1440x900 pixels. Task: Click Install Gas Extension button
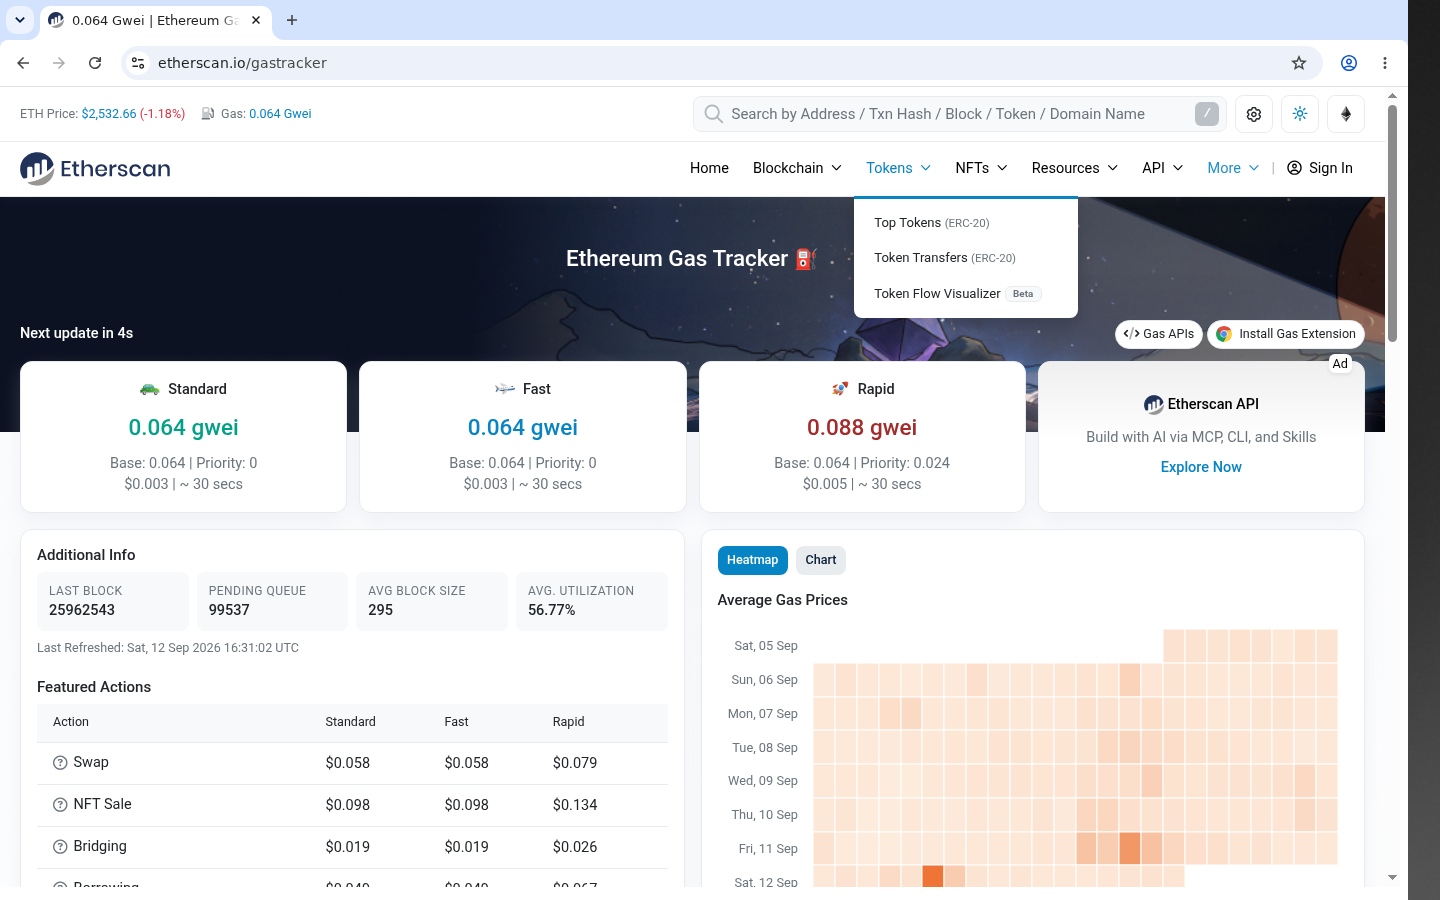(x=1286, y=334)
